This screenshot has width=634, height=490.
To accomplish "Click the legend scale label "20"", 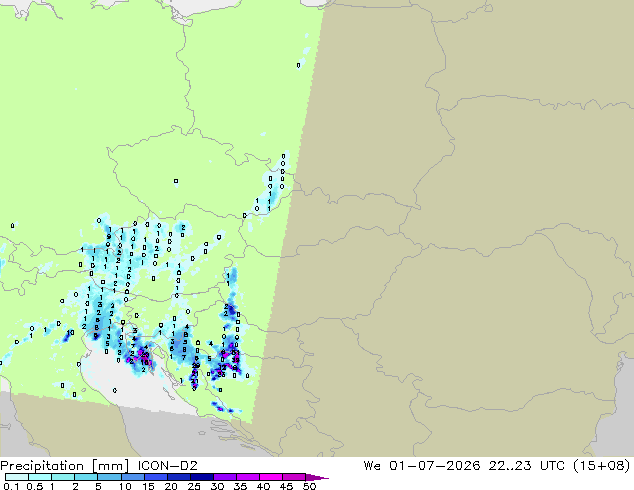I will point(171,486).
